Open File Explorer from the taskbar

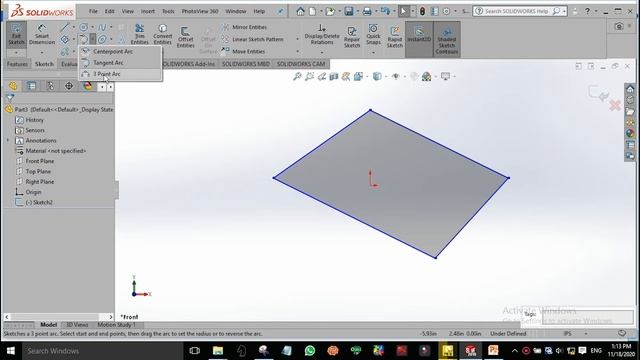218,351
